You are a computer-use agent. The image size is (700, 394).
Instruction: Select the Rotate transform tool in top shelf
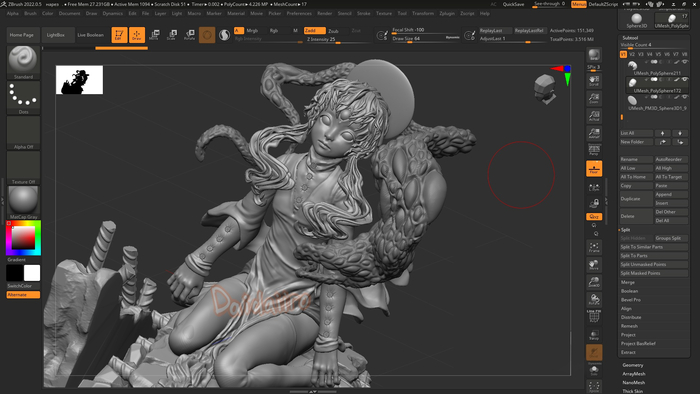(x=189, y=35)
